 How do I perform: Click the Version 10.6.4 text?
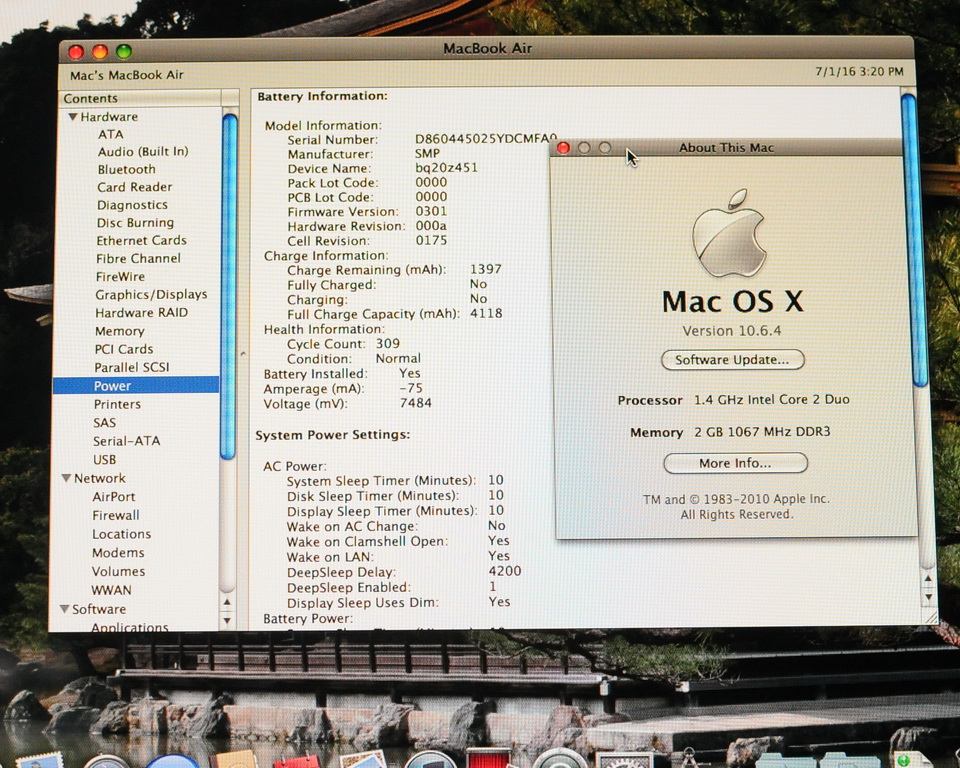click(x=732, y=331)
